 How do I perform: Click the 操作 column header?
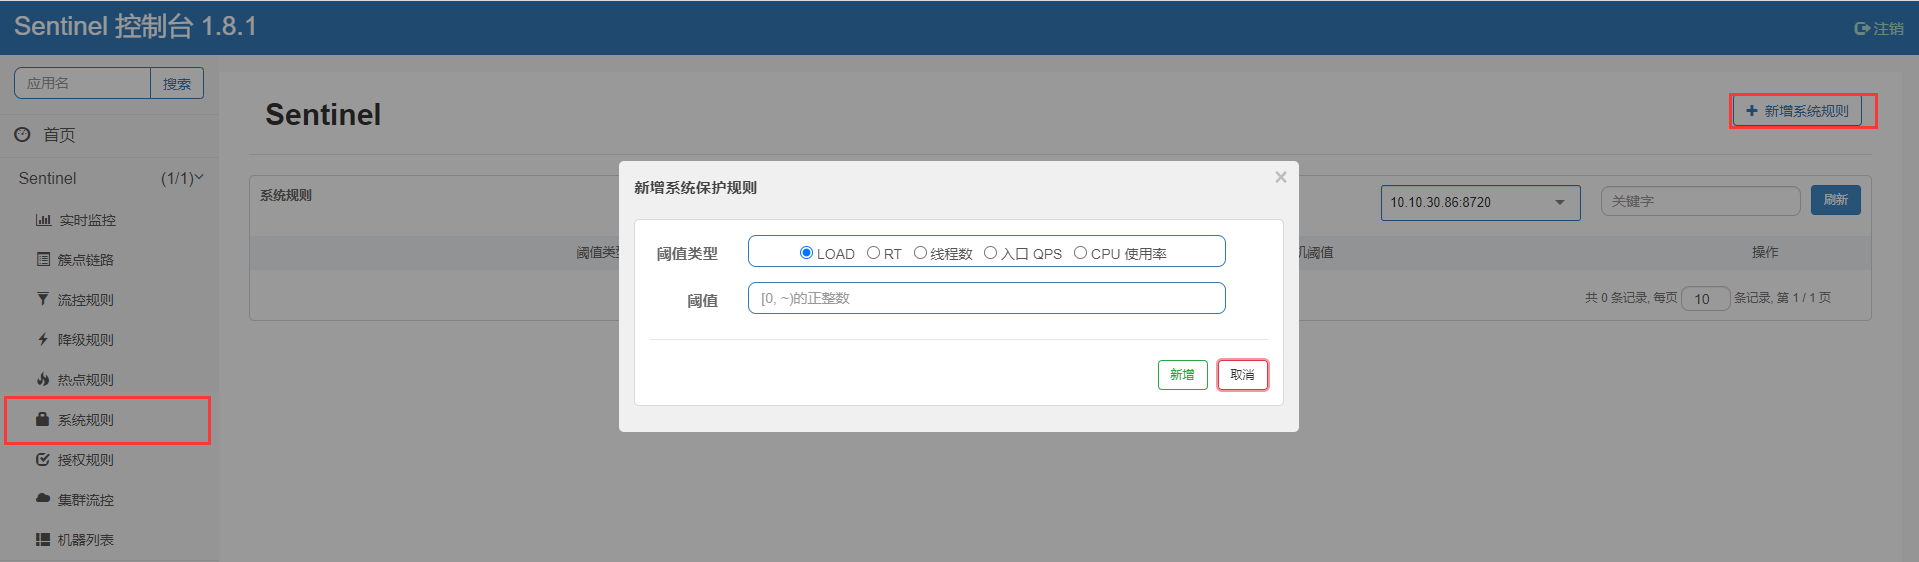(1765, 252)
